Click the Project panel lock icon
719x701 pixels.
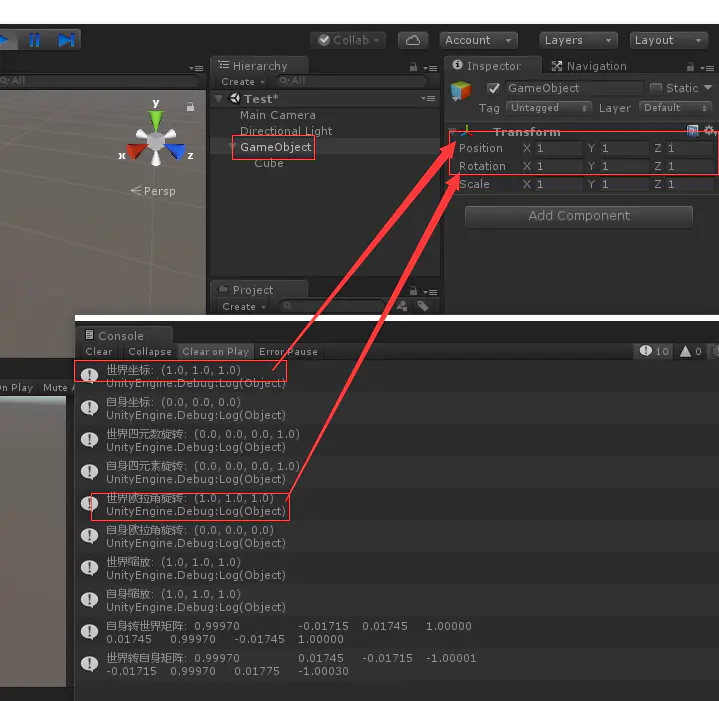(x=413, y=291)
